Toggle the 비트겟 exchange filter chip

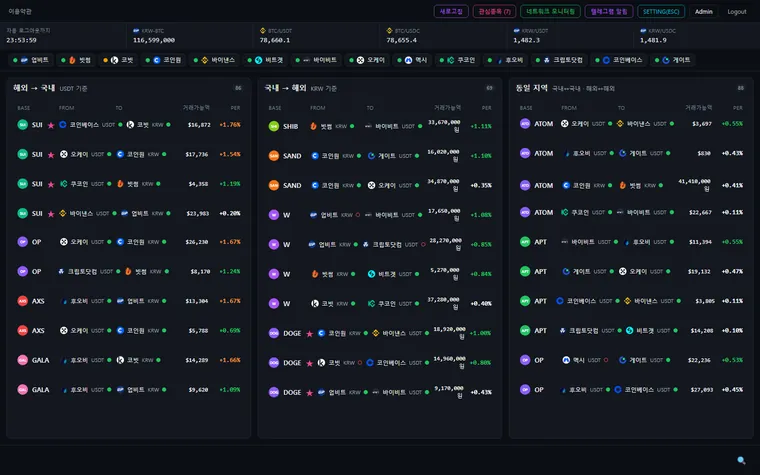[265, 60]
